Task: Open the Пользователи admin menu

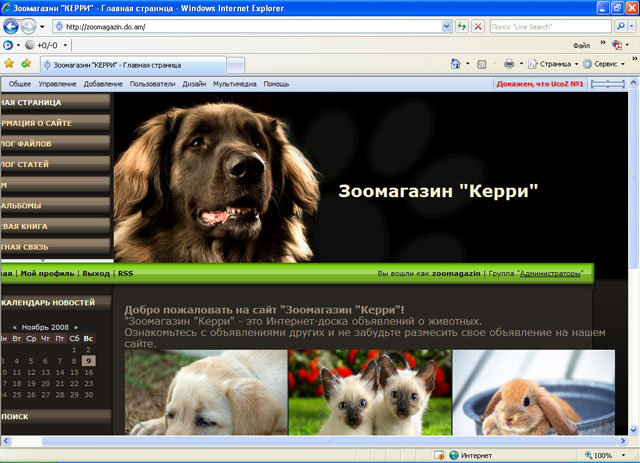Action: pyautogui.click(x=152, y=84)
